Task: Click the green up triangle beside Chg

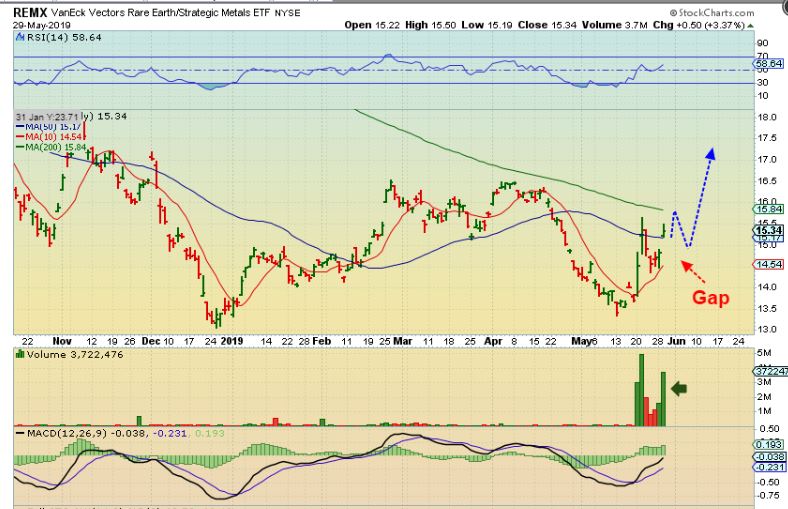Action: (751, 25)
